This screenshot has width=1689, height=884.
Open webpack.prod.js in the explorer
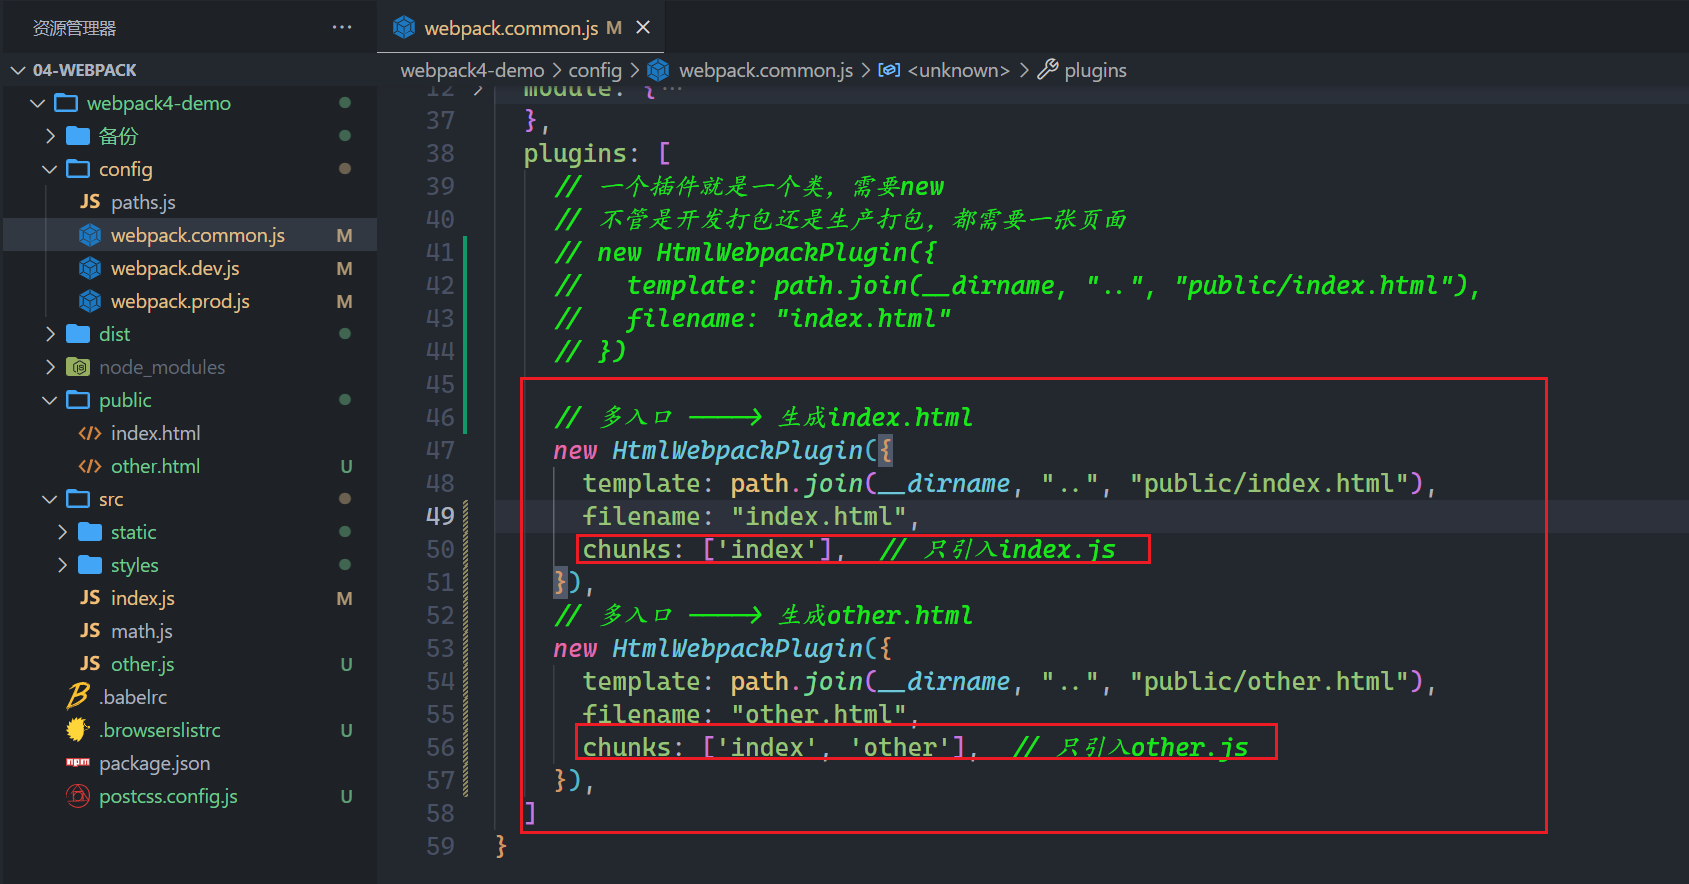click(x=180, y=301)
